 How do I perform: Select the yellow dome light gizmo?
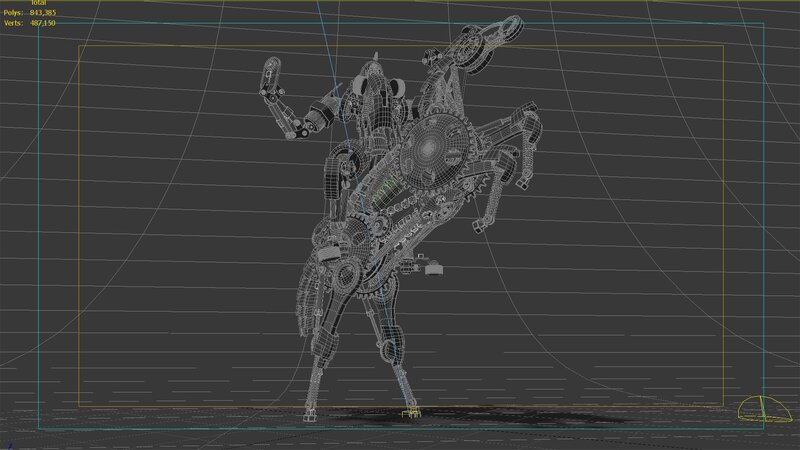[757, 408]
